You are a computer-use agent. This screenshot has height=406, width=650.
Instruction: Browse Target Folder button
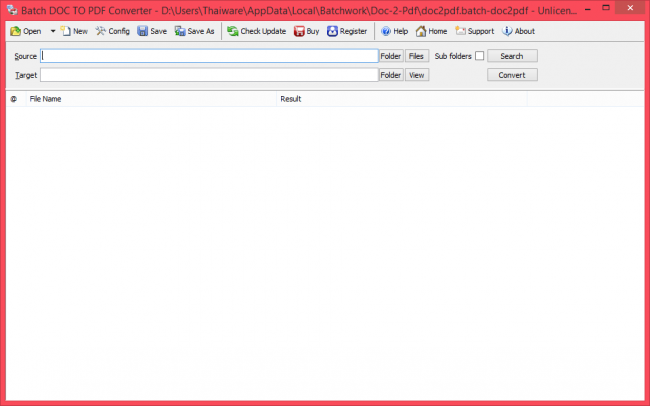pos(391,75)
